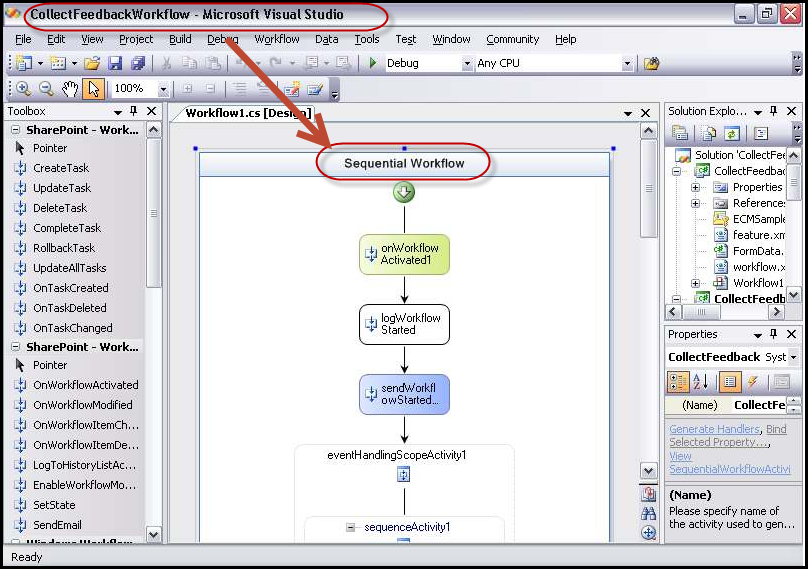Click the Bind Selected Property link
Viewport: 808px width, 569px height.
tap(728, 436)
